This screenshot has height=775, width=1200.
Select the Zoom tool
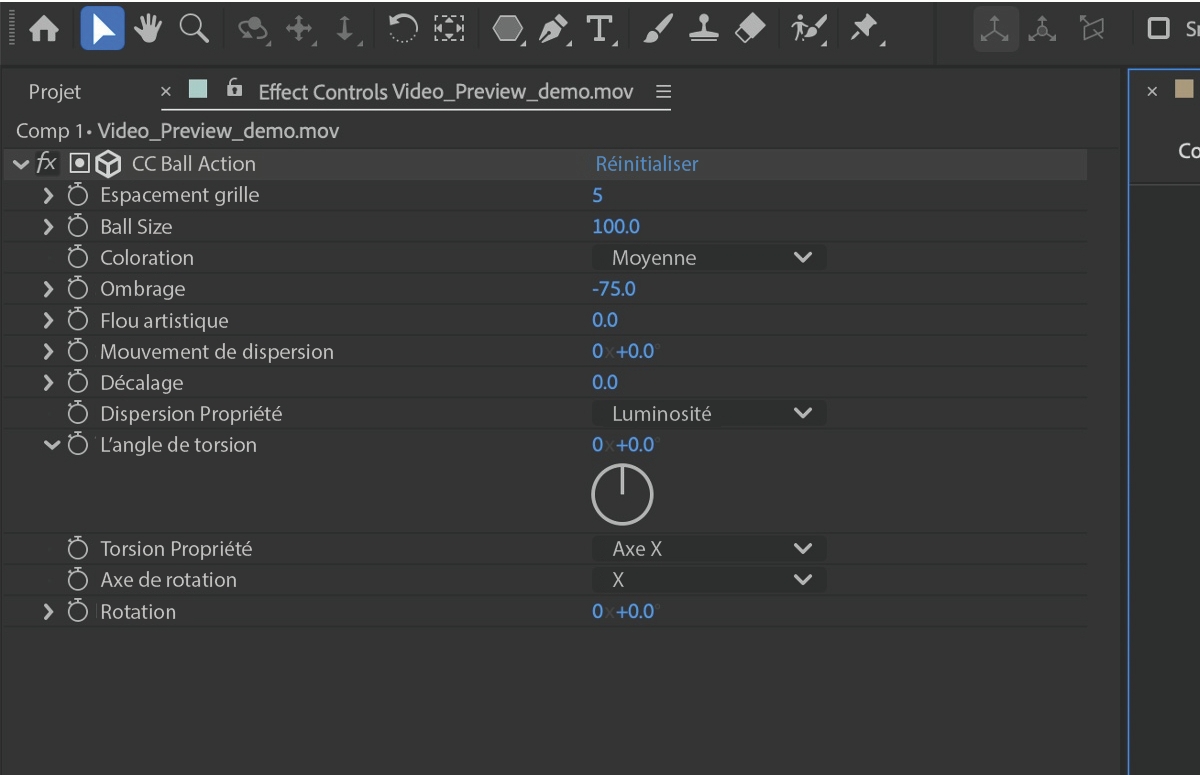(x=193, y=28)
